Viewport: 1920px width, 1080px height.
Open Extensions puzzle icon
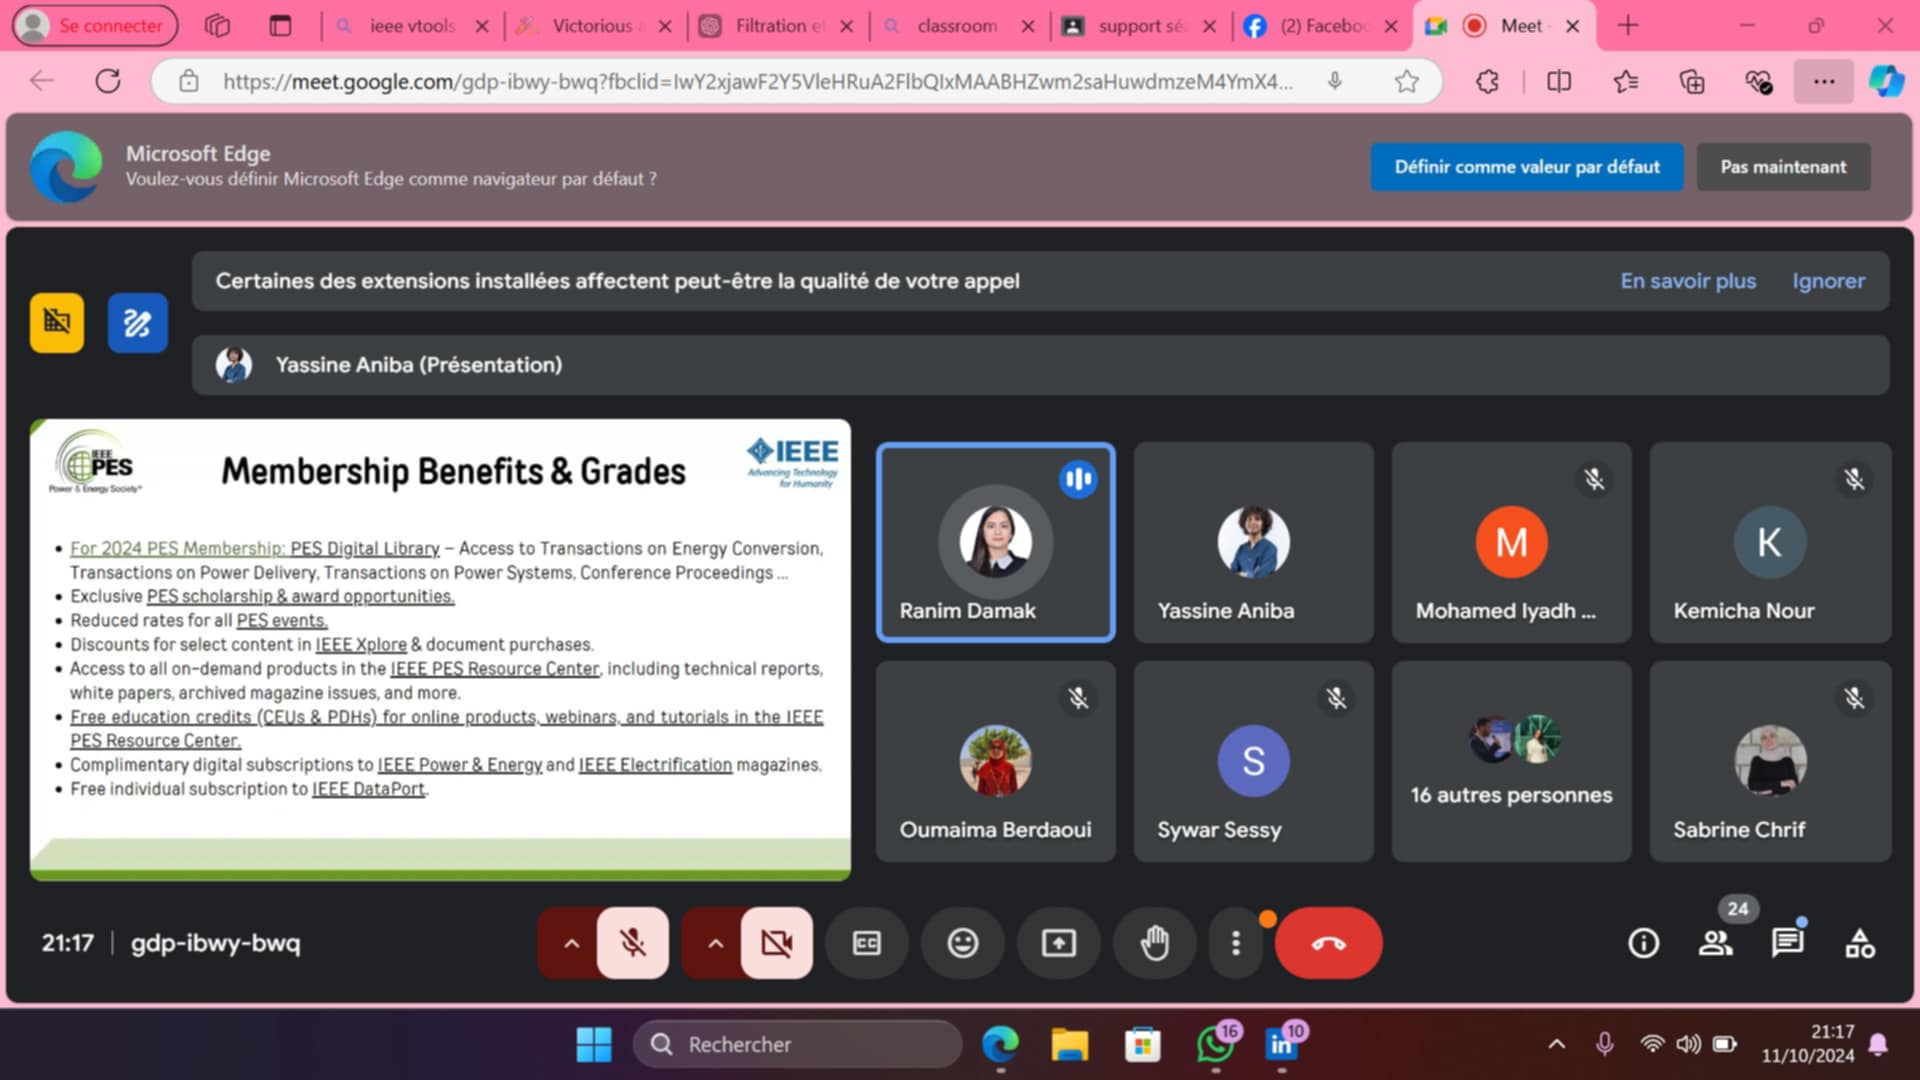pyautogui.click(x=1487, y=81)
